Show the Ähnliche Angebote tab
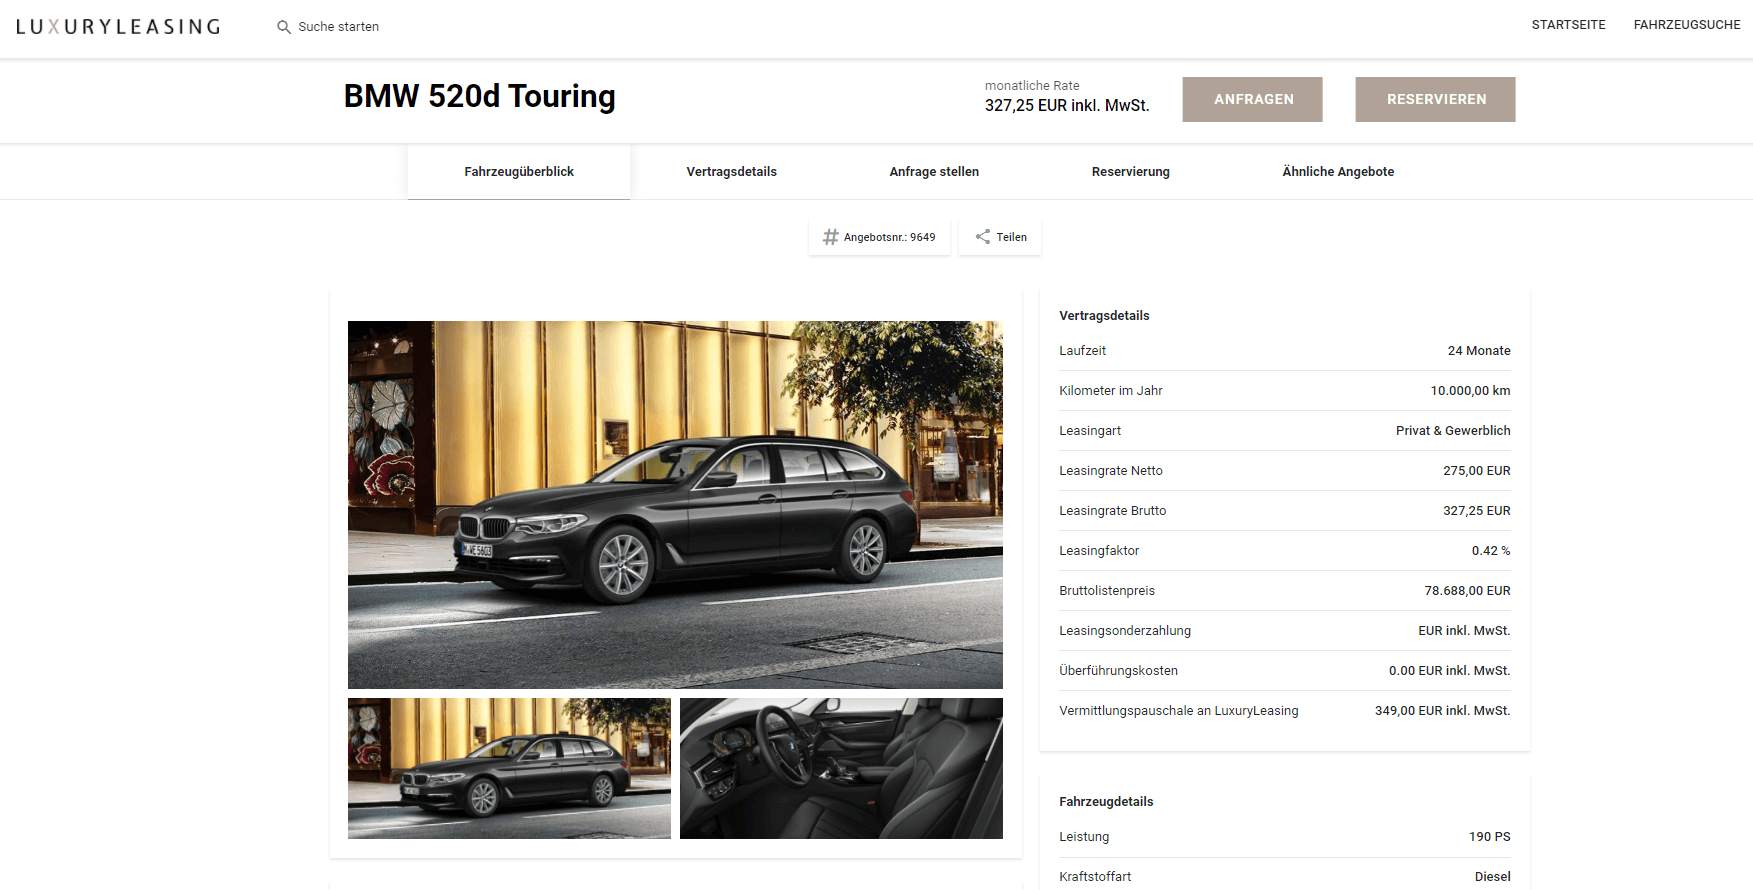1753x890 pixels. pyautogui.click(x=1338, y=172)
